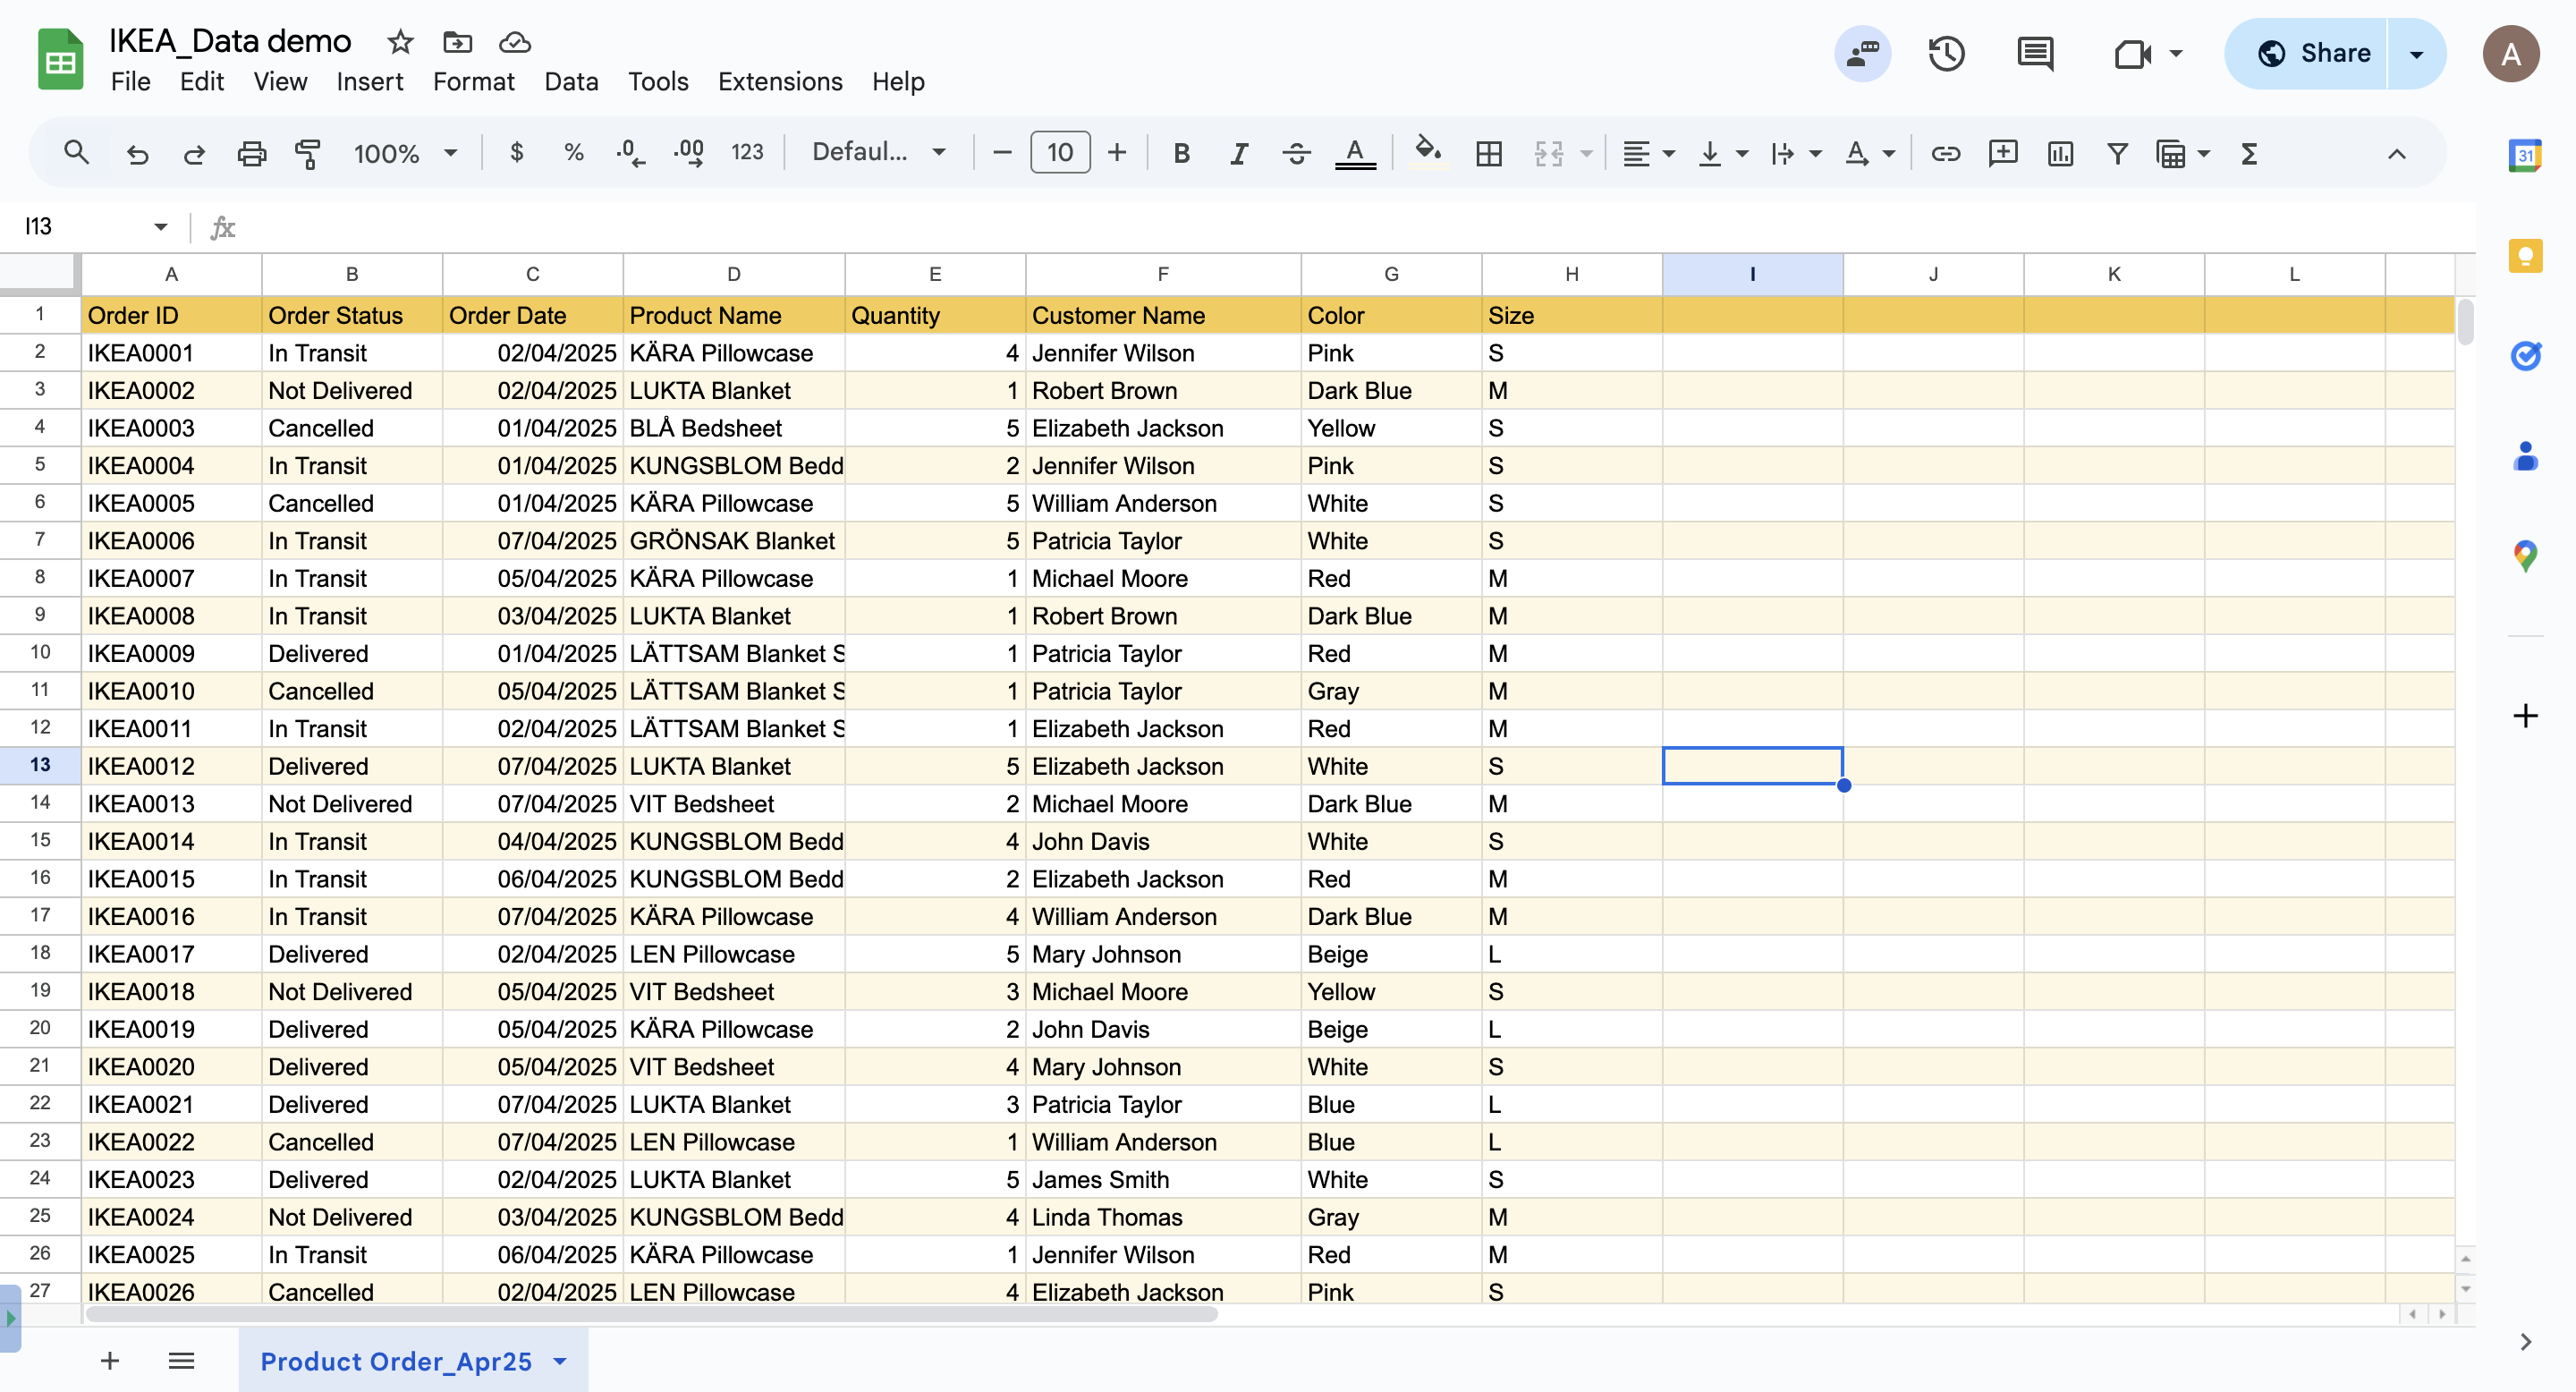Click More formats 123 button
The width and height of the screenshot is (2576, 1392).
[747, 153]
